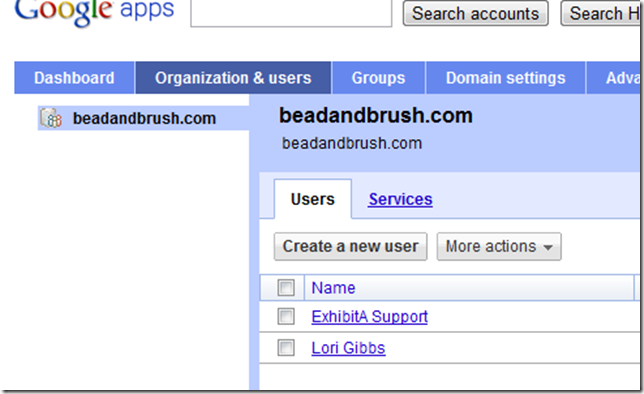Click Create a new user button
Image resolution: width=644 pixels, height=394 pixels.
point(350,247)
